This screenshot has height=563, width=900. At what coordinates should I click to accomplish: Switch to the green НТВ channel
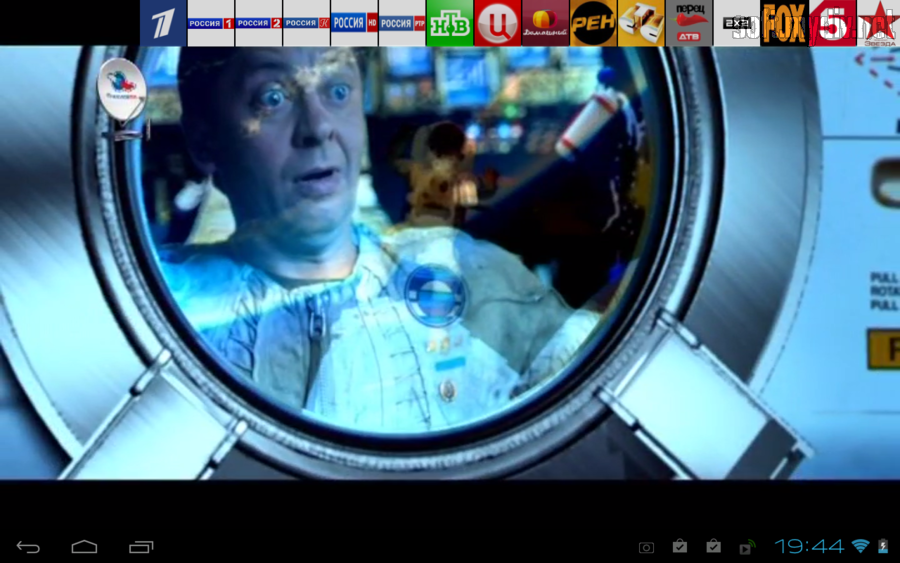point(450,23)
